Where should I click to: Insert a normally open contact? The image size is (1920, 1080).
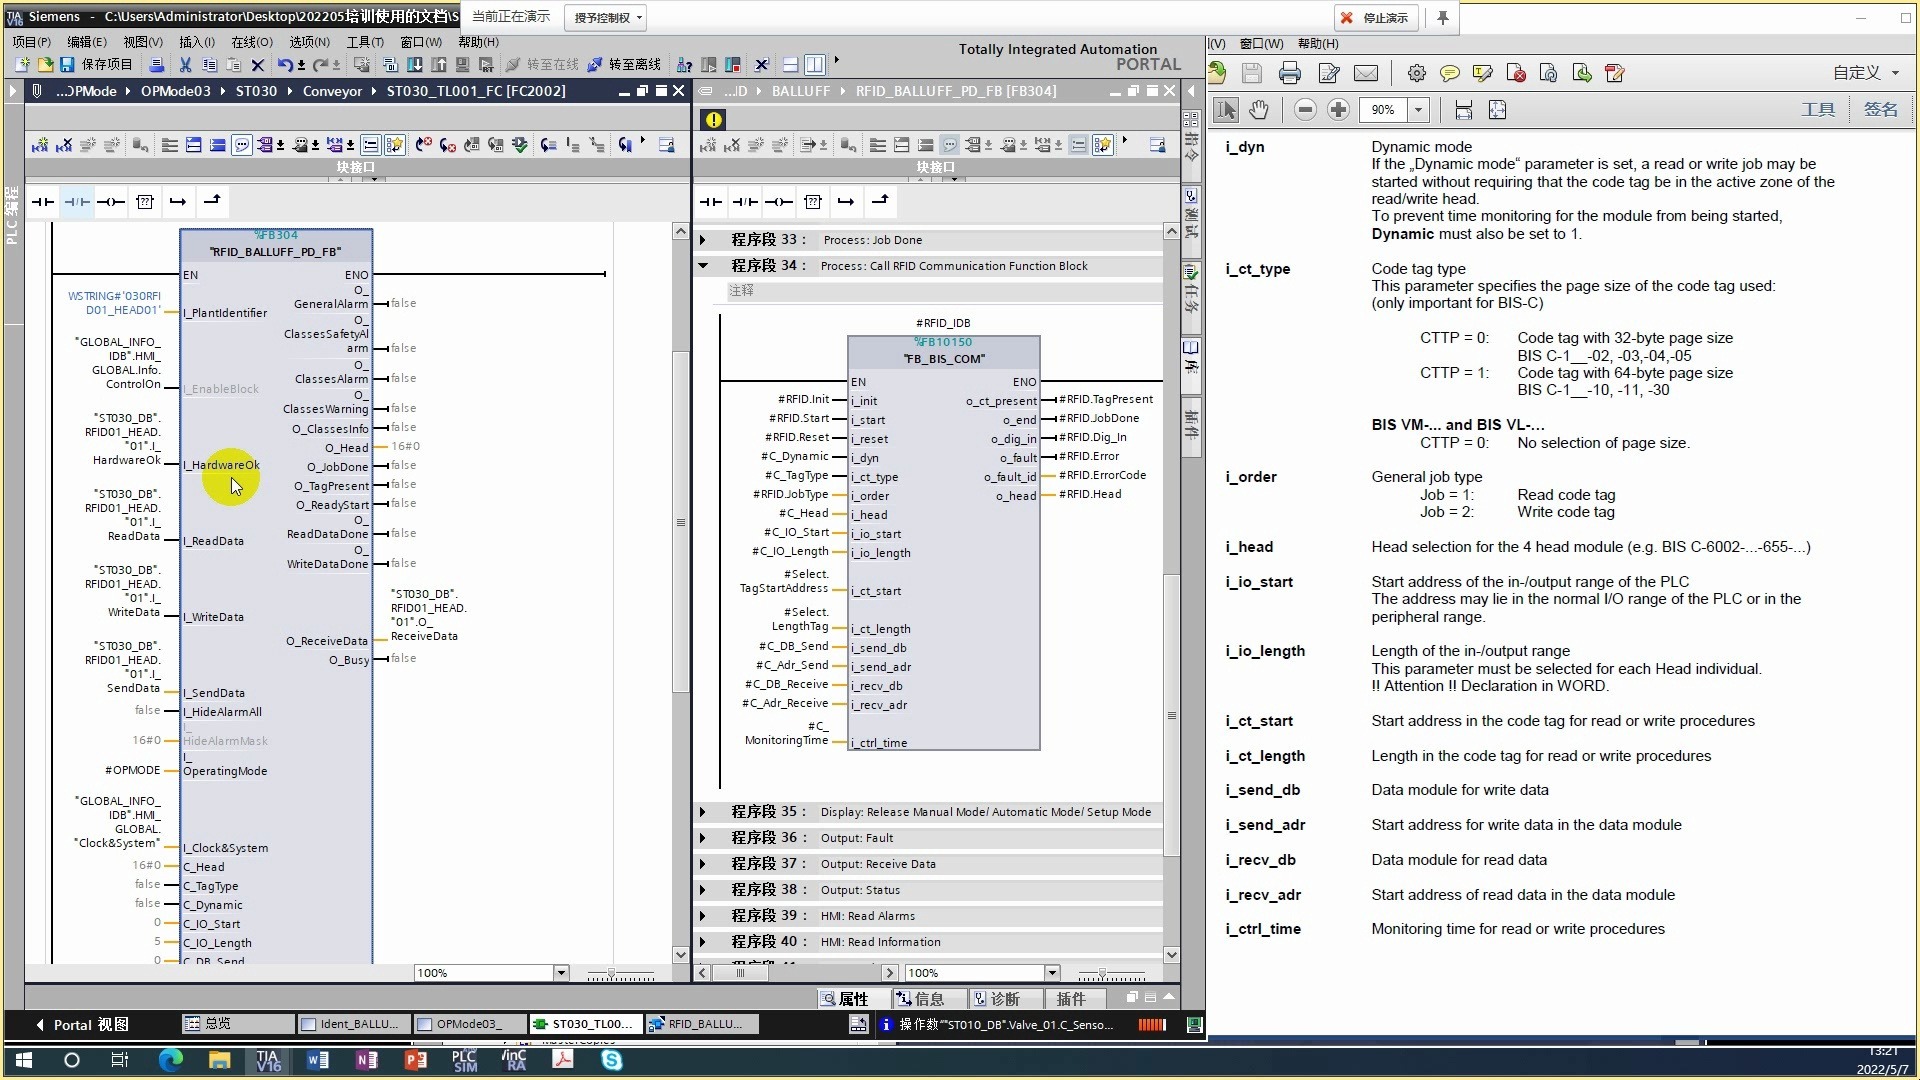point(43,202)
